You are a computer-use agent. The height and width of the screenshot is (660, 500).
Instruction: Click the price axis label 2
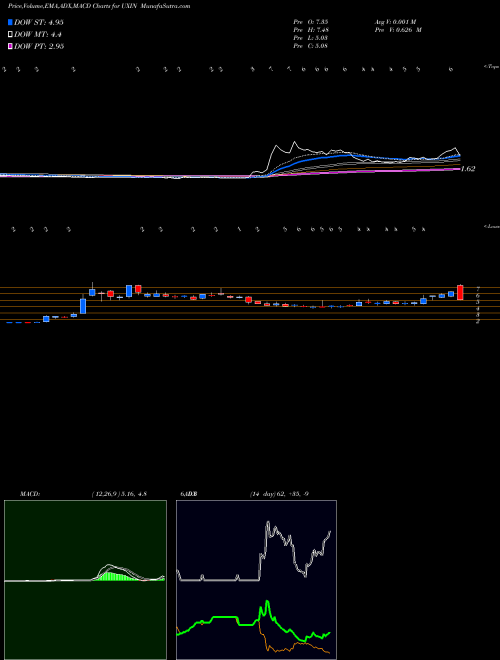(x=478, y=321)
